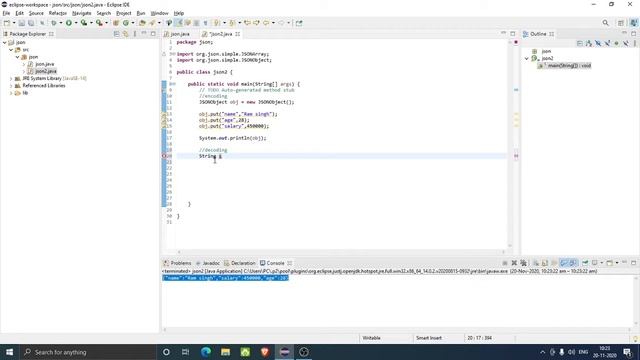Click the search magnifier in top right
This screenshot has height=360, width=640.
pyautogui.click(x=605, y=23)
